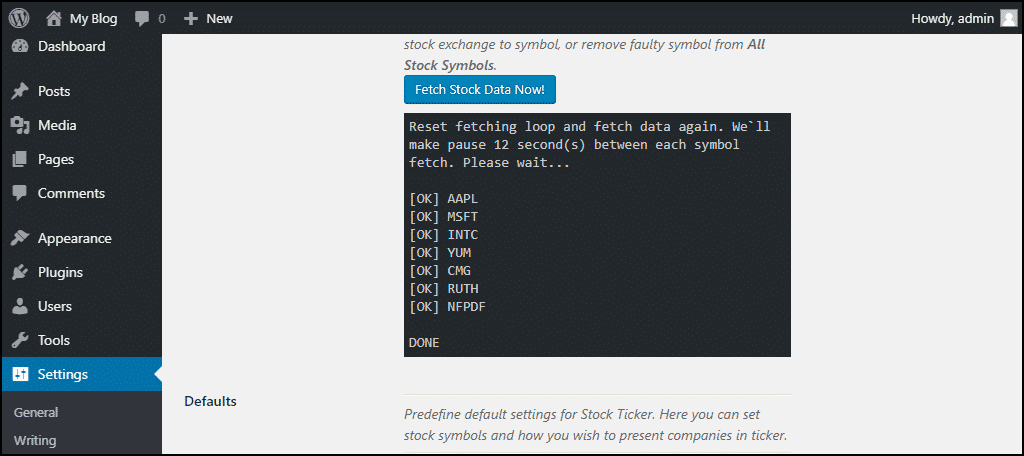Click the Tools wrench icon
Viewport: 1024px width, 456px height.
click(20, 340)
